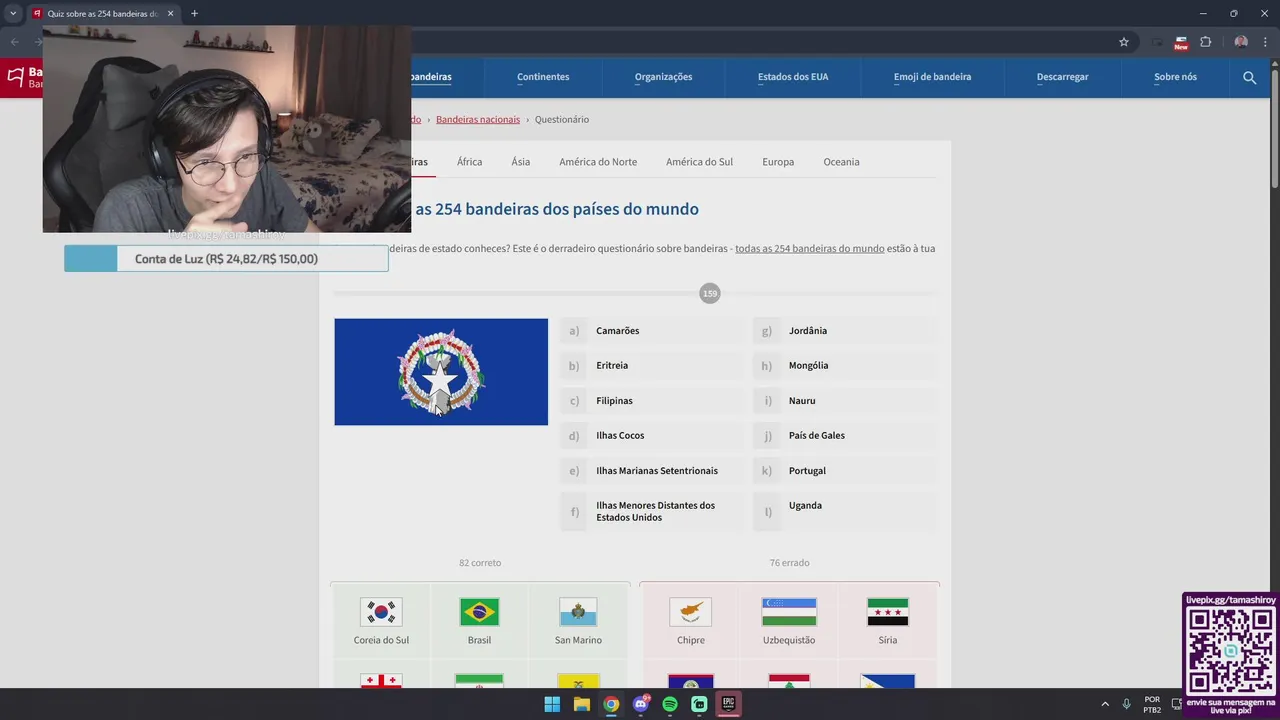Choose answer g) Jordânia
The width and height of the screenshot is (1280, 720).
pos(845,331)
